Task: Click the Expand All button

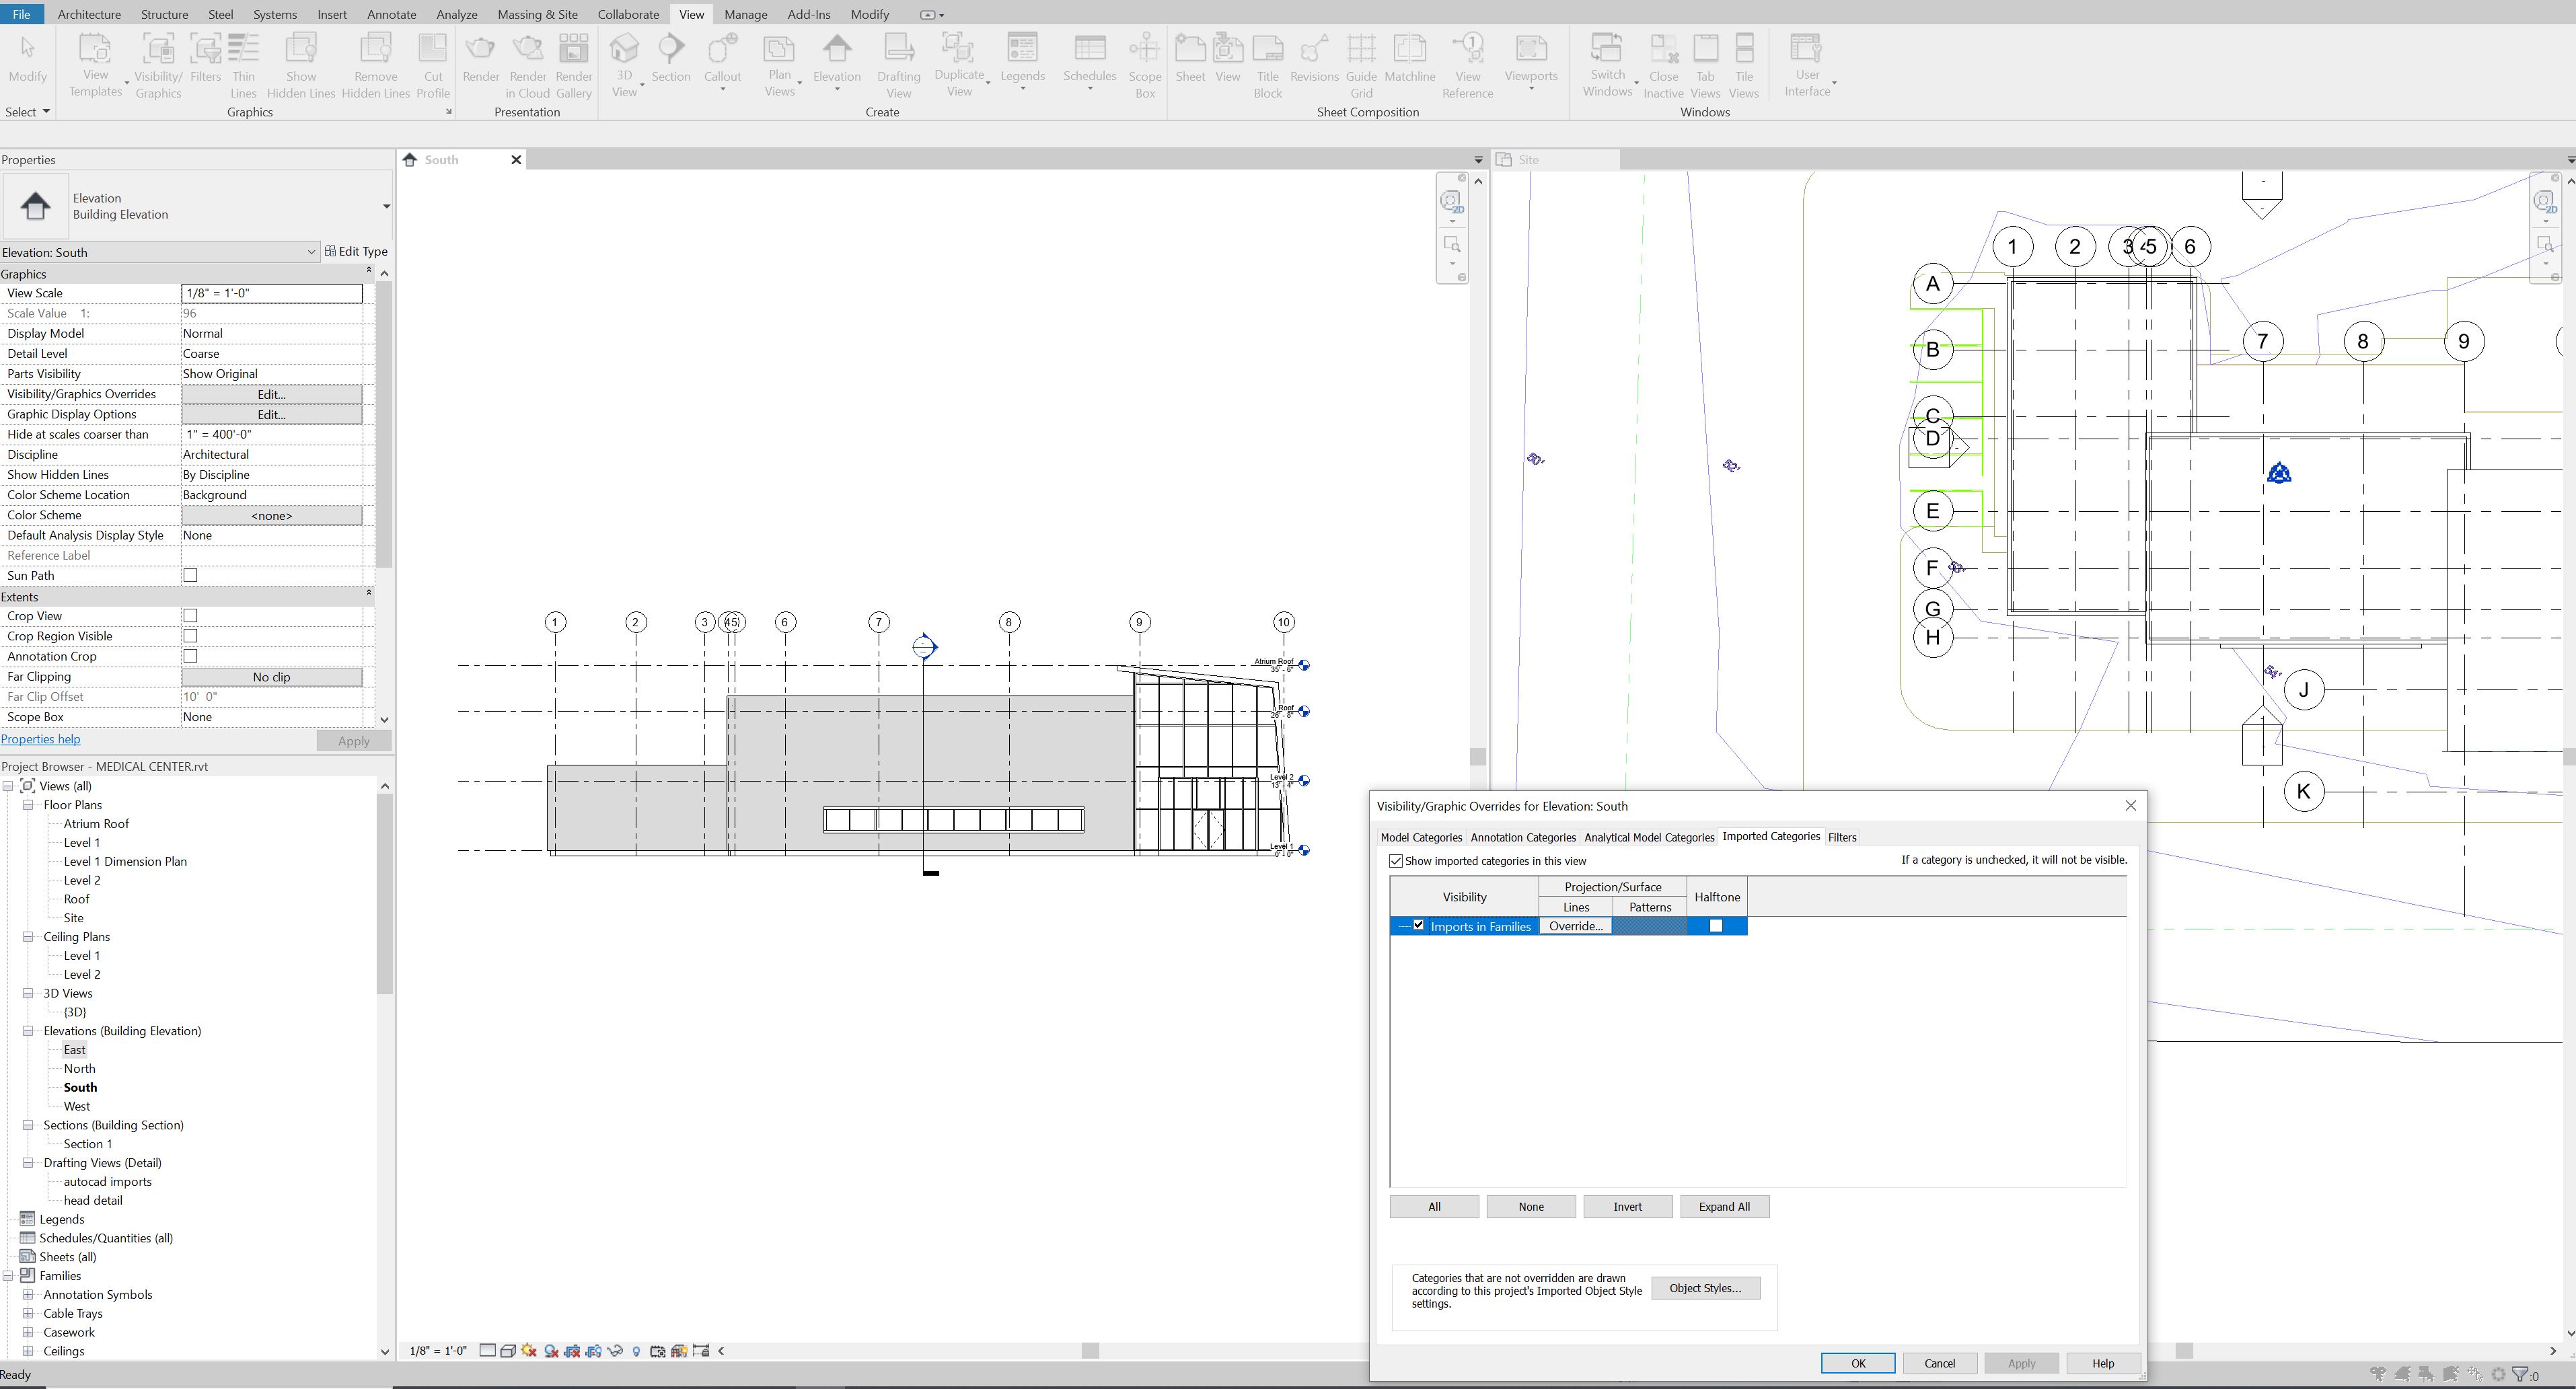Action: [1724, 1207]
